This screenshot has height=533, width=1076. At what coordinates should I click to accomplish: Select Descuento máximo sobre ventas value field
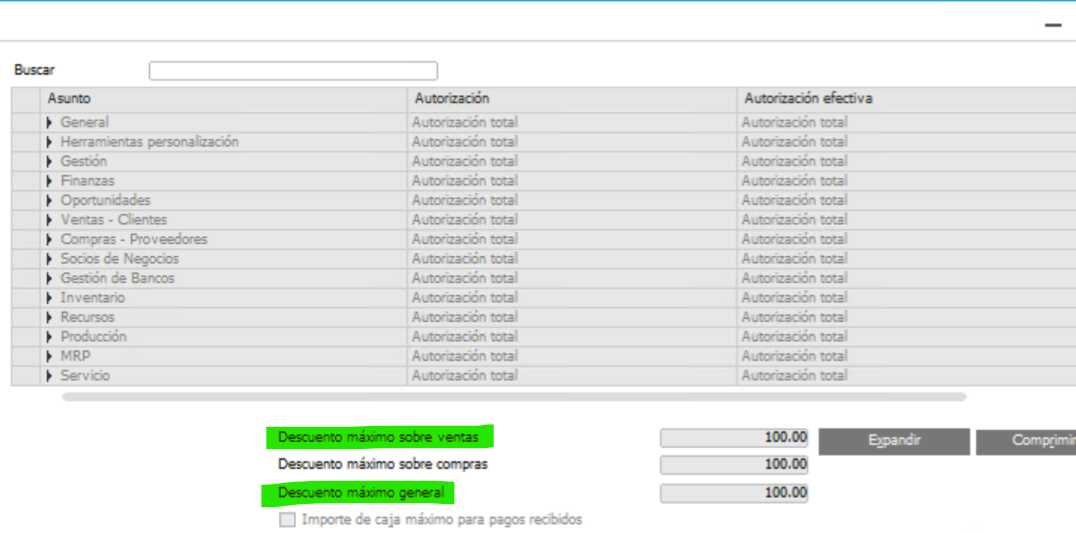(x=734, y=438)
